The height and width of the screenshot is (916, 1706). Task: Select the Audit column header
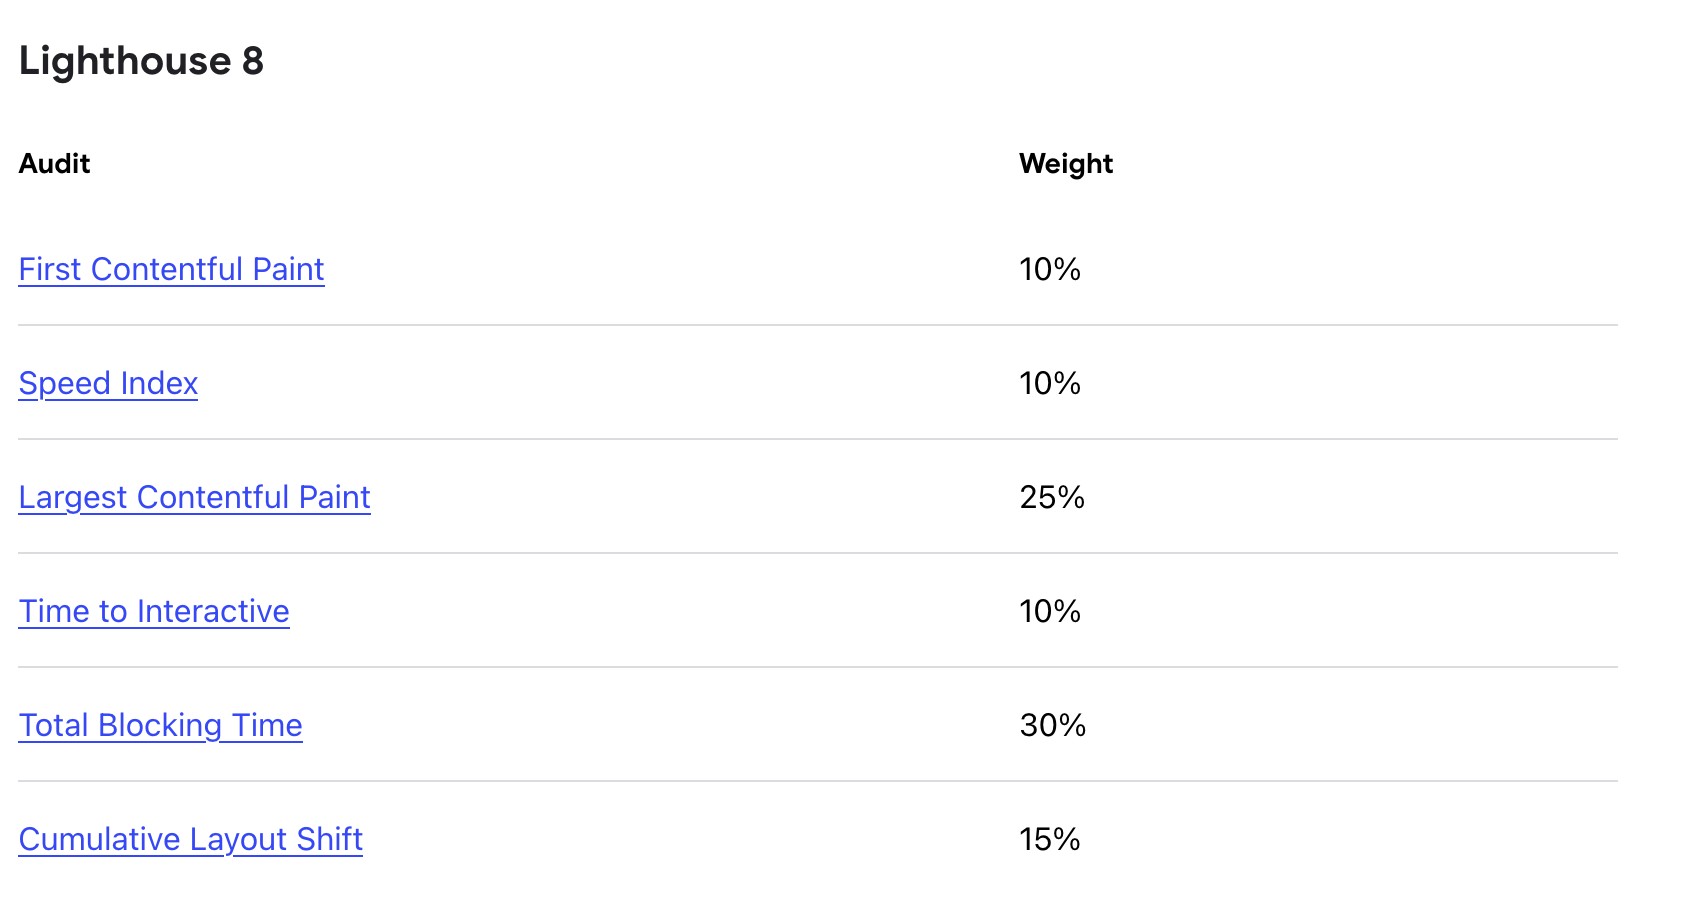pyautogui.click(x=54, y=163)
